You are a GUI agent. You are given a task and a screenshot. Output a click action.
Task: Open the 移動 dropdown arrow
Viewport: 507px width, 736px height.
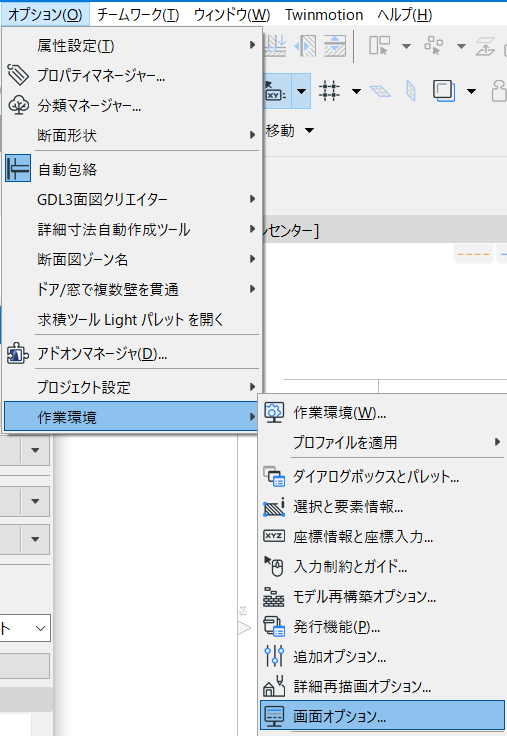pos(309,130)
